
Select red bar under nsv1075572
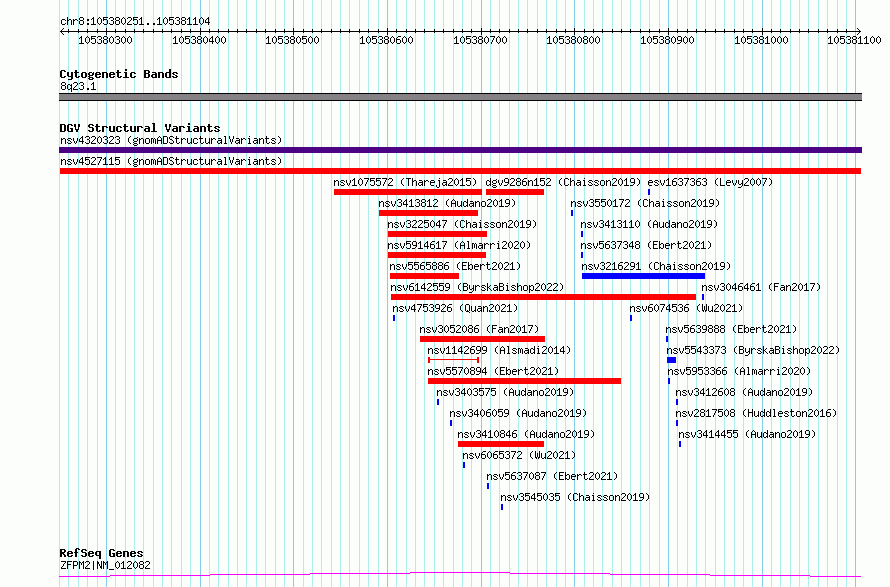408,192
